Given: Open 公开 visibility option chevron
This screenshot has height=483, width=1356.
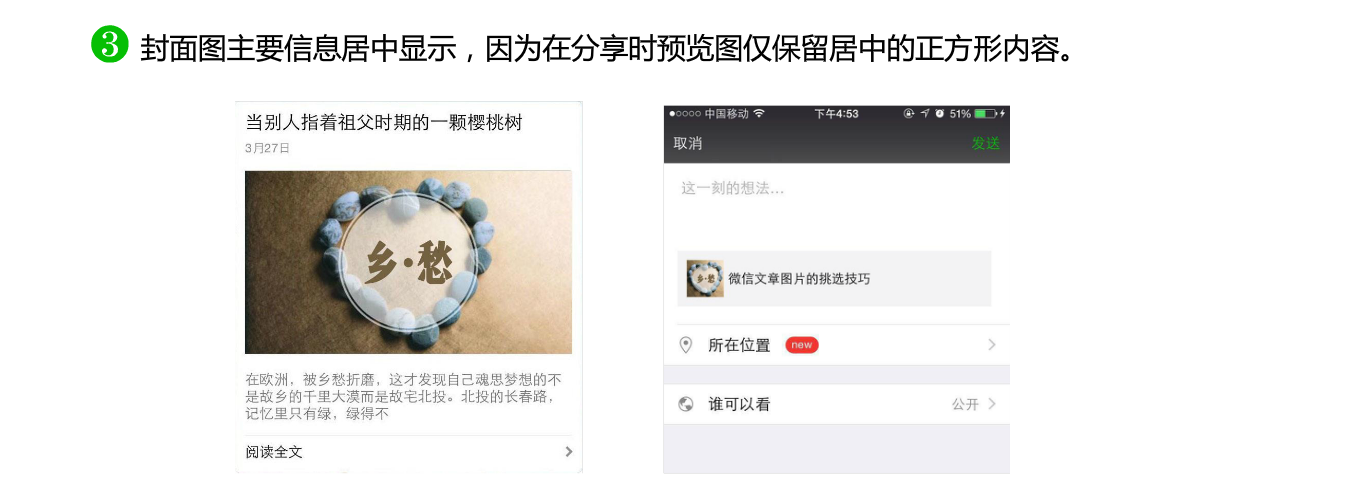Looking at the screenshot, I should (992, 404).
